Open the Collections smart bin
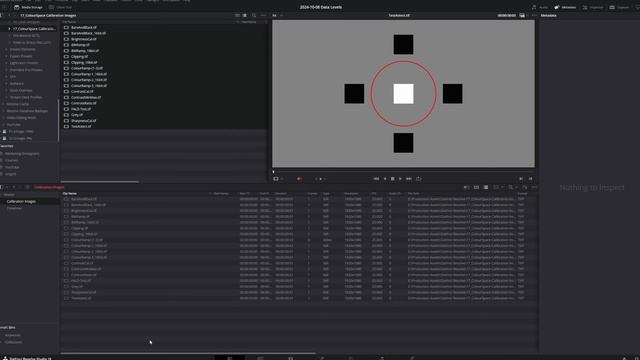 coord(13,342)
